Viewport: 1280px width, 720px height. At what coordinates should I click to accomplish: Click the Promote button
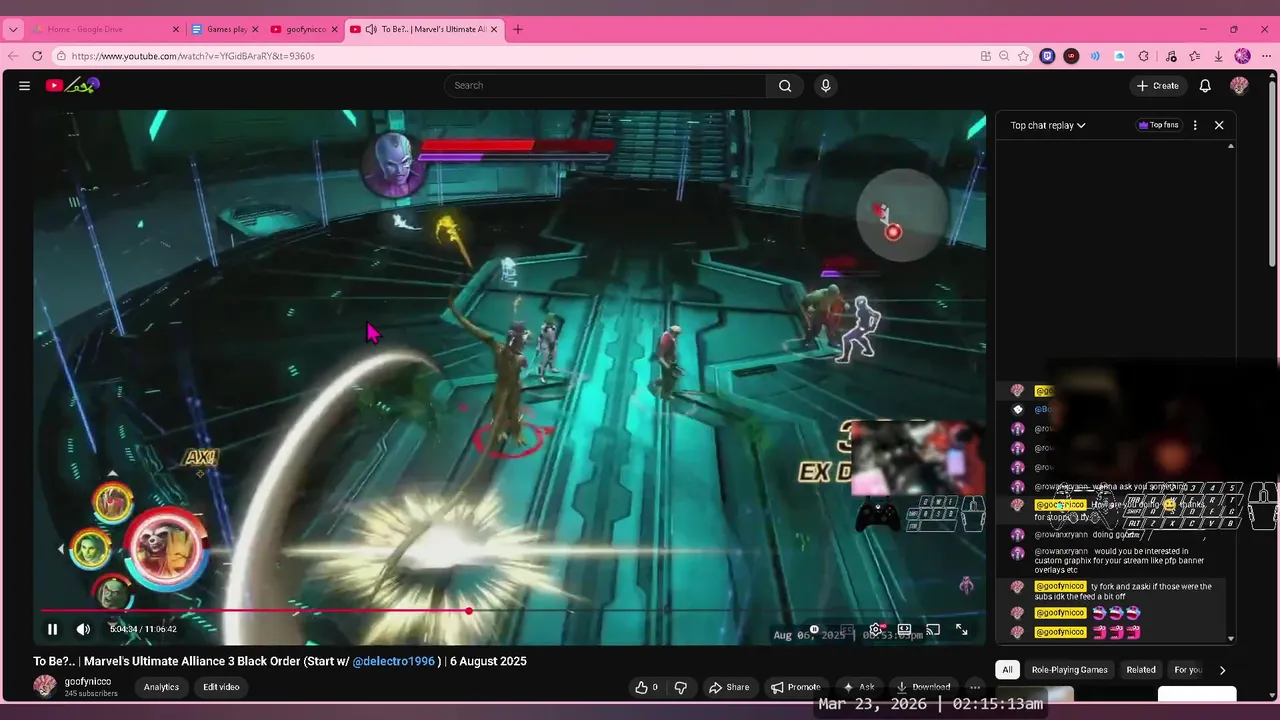(x=796, y=687)
